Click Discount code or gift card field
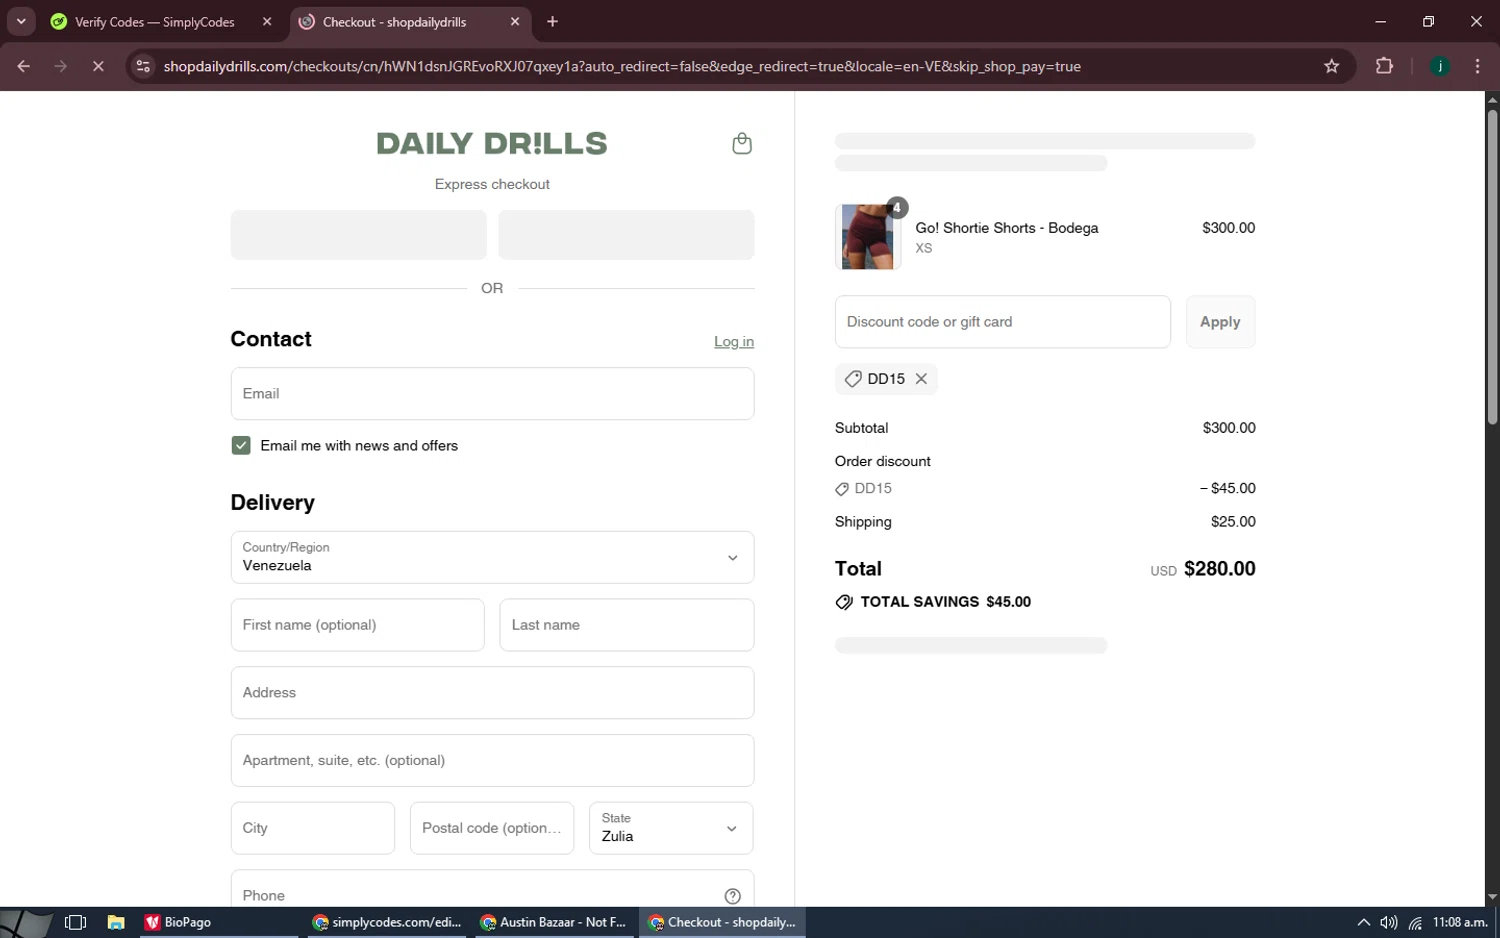1500x938 pixels. pos(1003,322)
